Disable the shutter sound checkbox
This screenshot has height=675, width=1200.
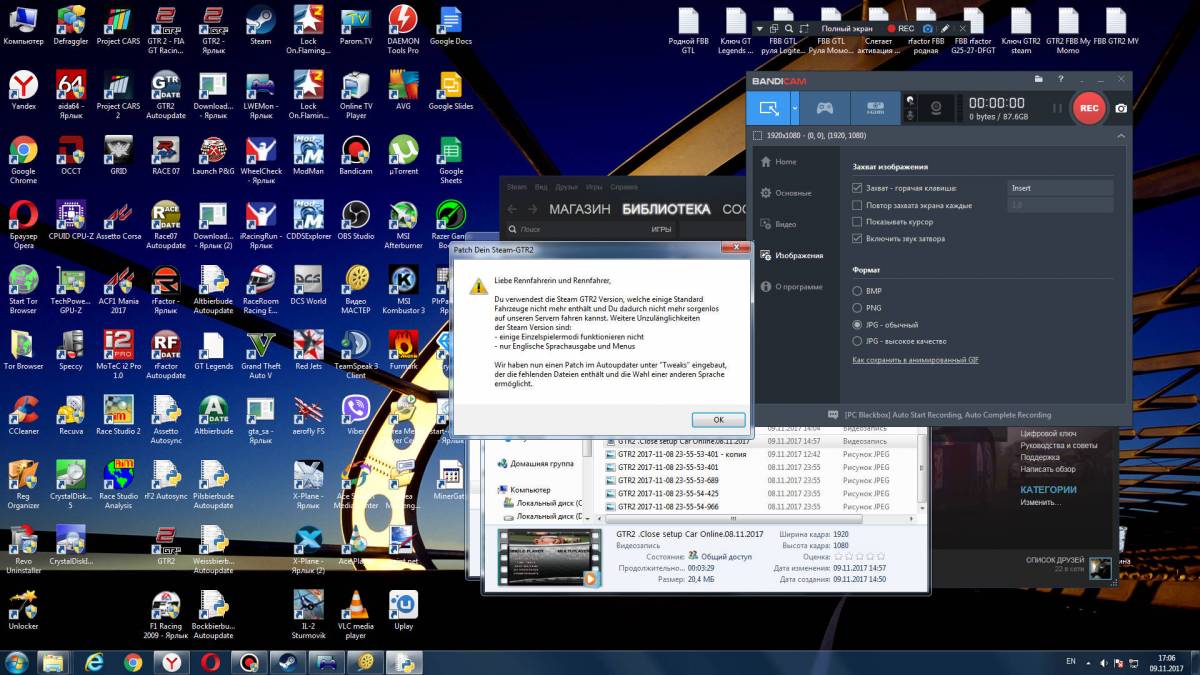coord(857,238)
